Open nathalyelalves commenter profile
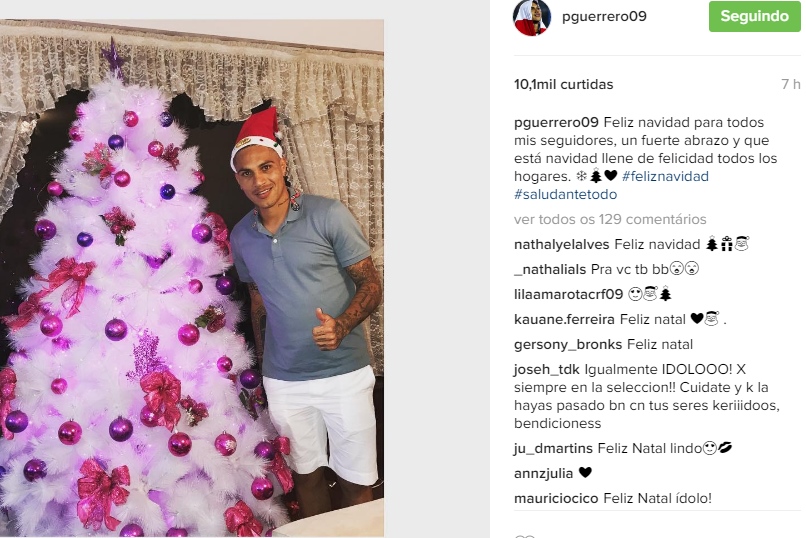The width and height of the screenshot is (806, 538). click(561, 245)
